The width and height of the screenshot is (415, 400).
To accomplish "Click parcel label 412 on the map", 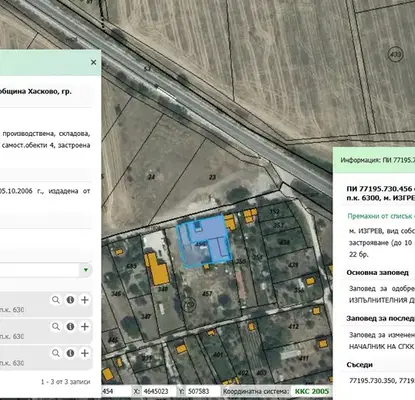I will pyautogui.click(x=293, y=326).
